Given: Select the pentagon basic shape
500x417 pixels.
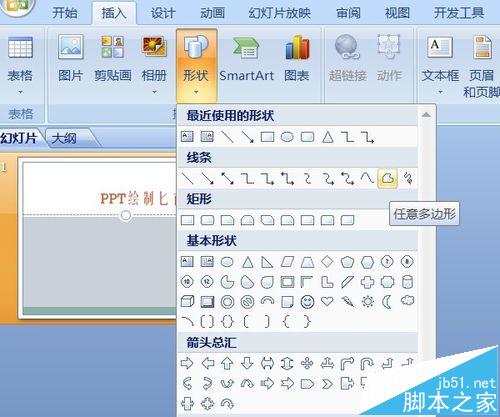Looking at the screenshot, I should [347, 262].
